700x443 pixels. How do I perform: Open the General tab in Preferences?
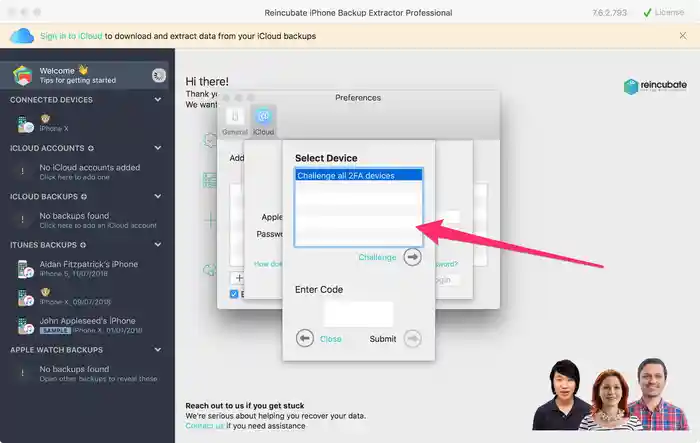pyautogui.click(x=235, y=121)
